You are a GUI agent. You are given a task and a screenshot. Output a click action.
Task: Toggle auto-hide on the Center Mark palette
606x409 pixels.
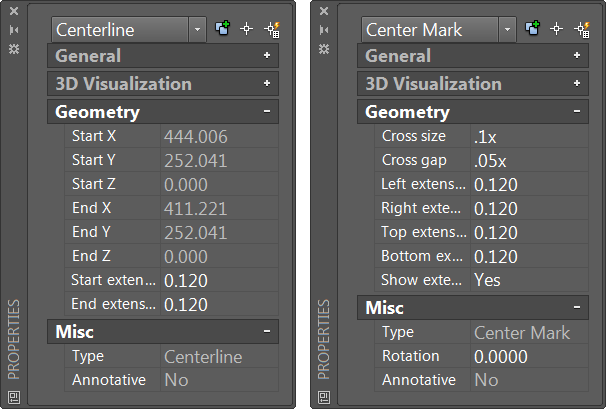[324, 30]
